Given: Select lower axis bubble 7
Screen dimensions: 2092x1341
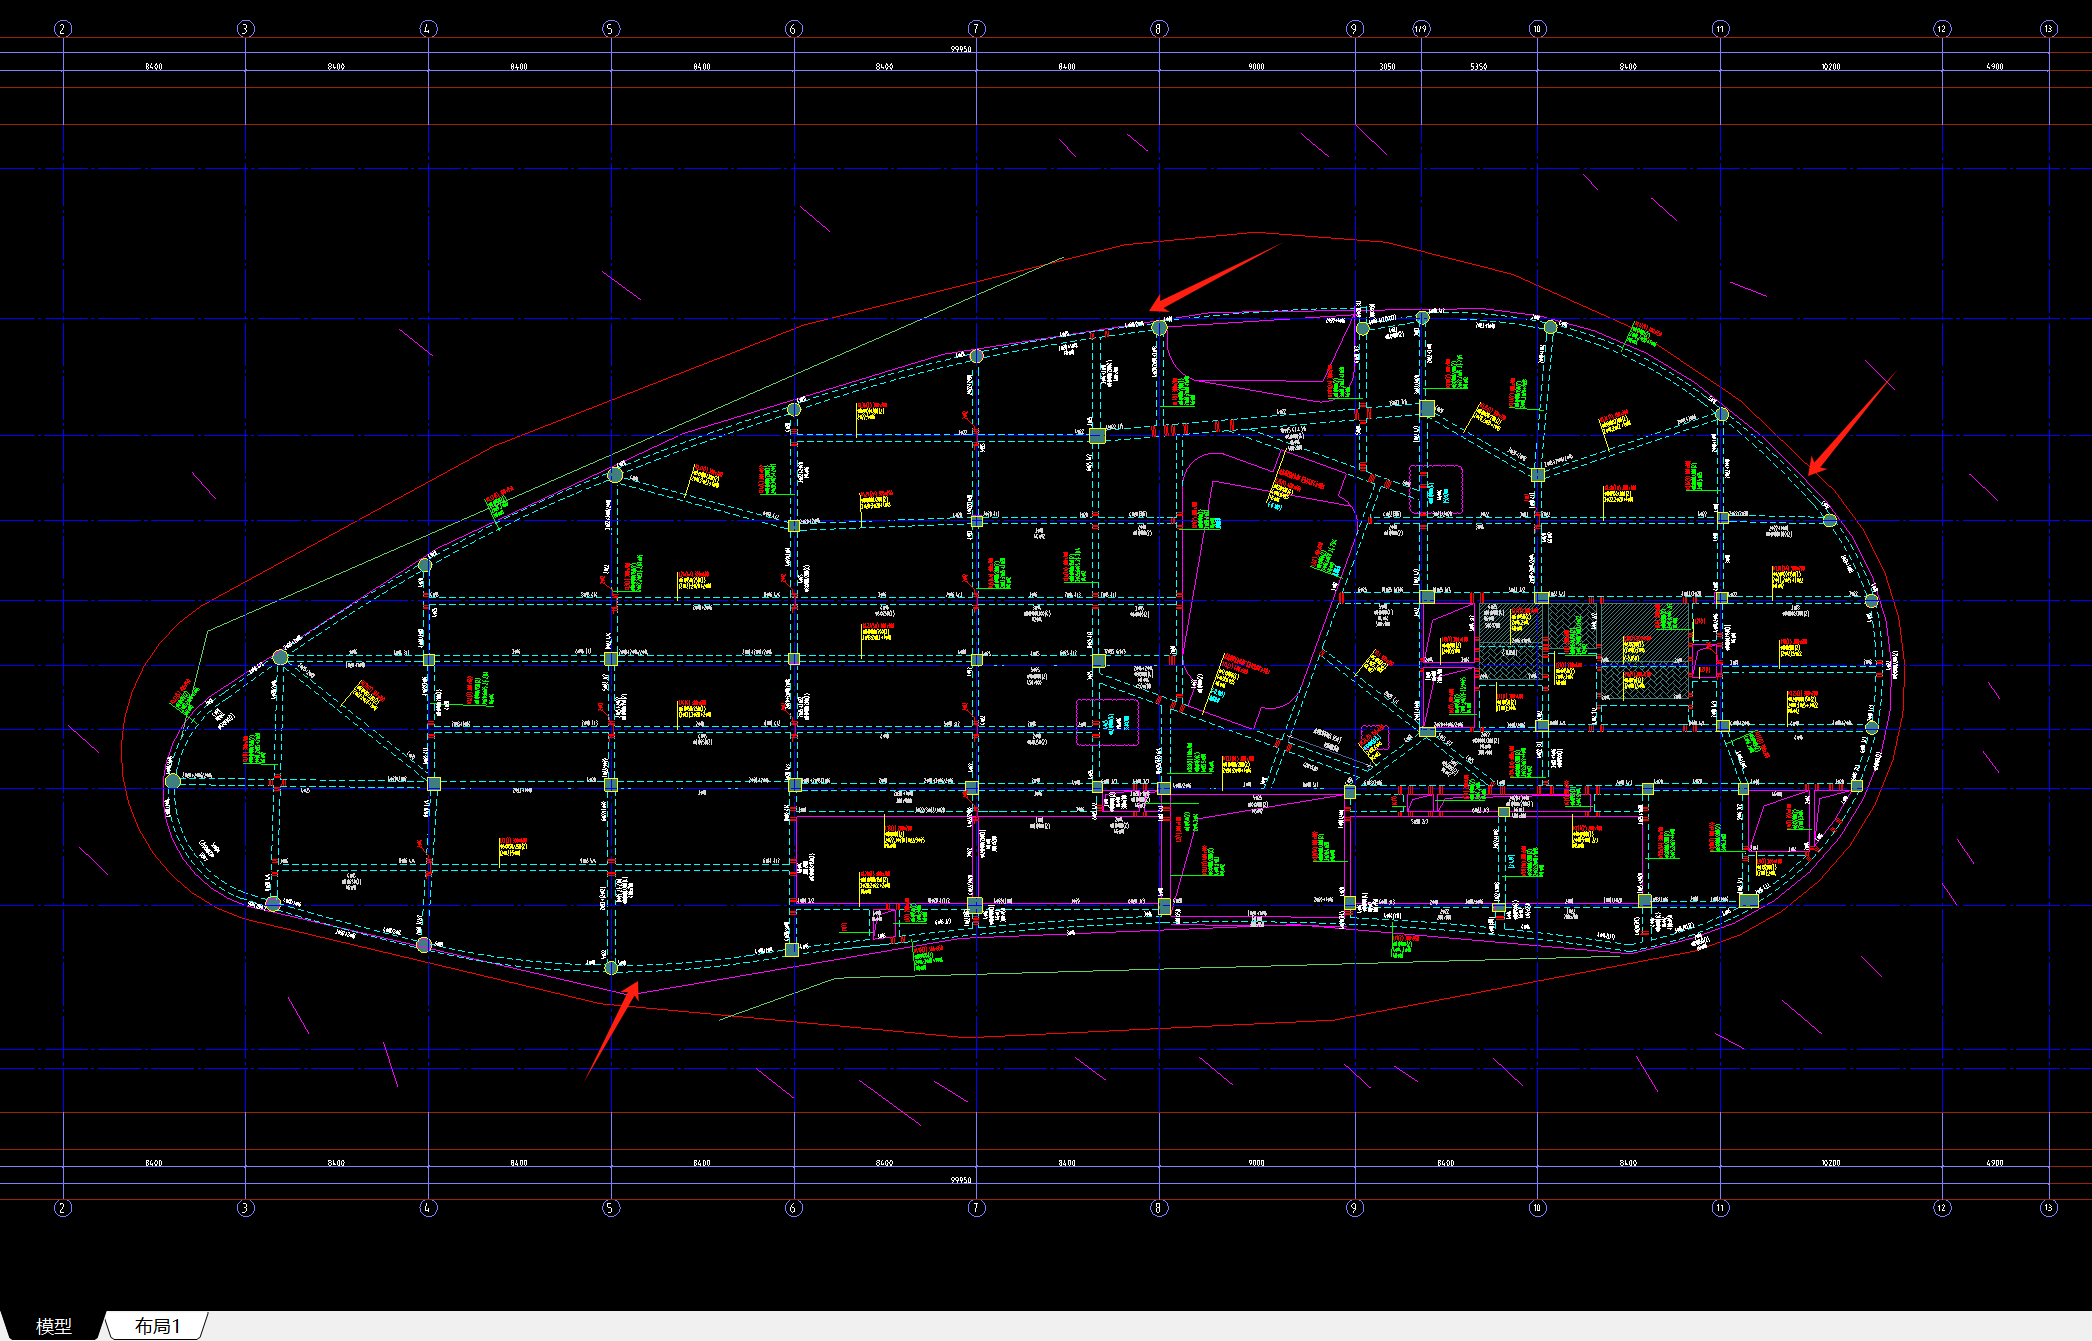Looking at the screenshot, I should click(x=977, y=1208).
